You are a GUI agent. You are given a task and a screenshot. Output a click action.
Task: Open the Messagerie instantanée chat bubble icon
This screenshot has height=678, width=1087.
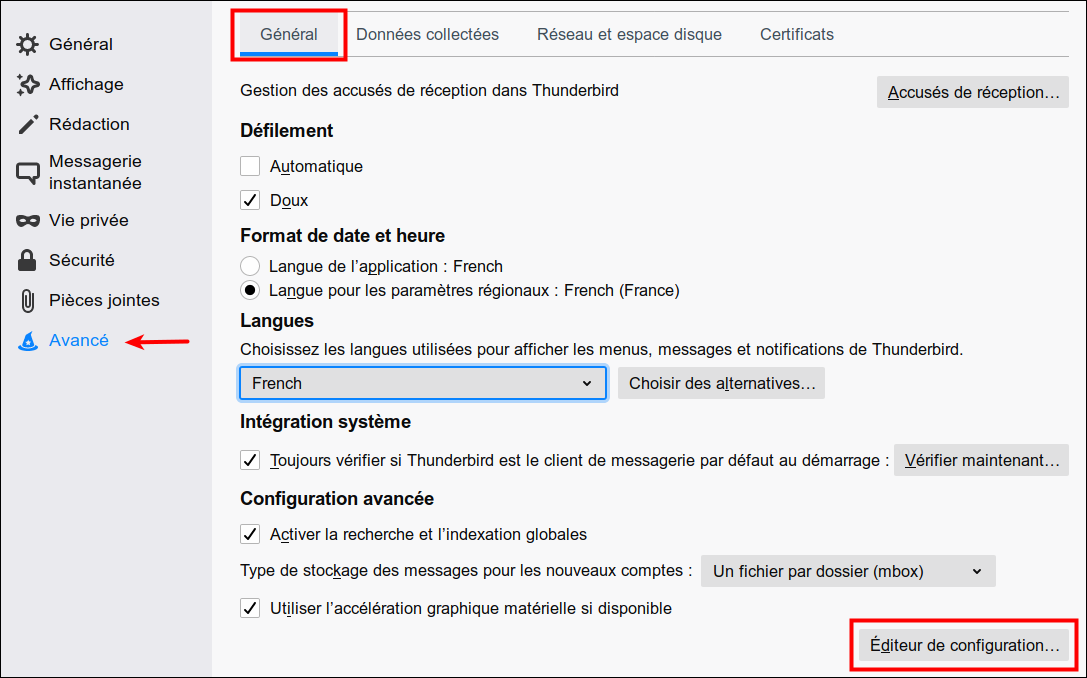(x=28, y=173)
